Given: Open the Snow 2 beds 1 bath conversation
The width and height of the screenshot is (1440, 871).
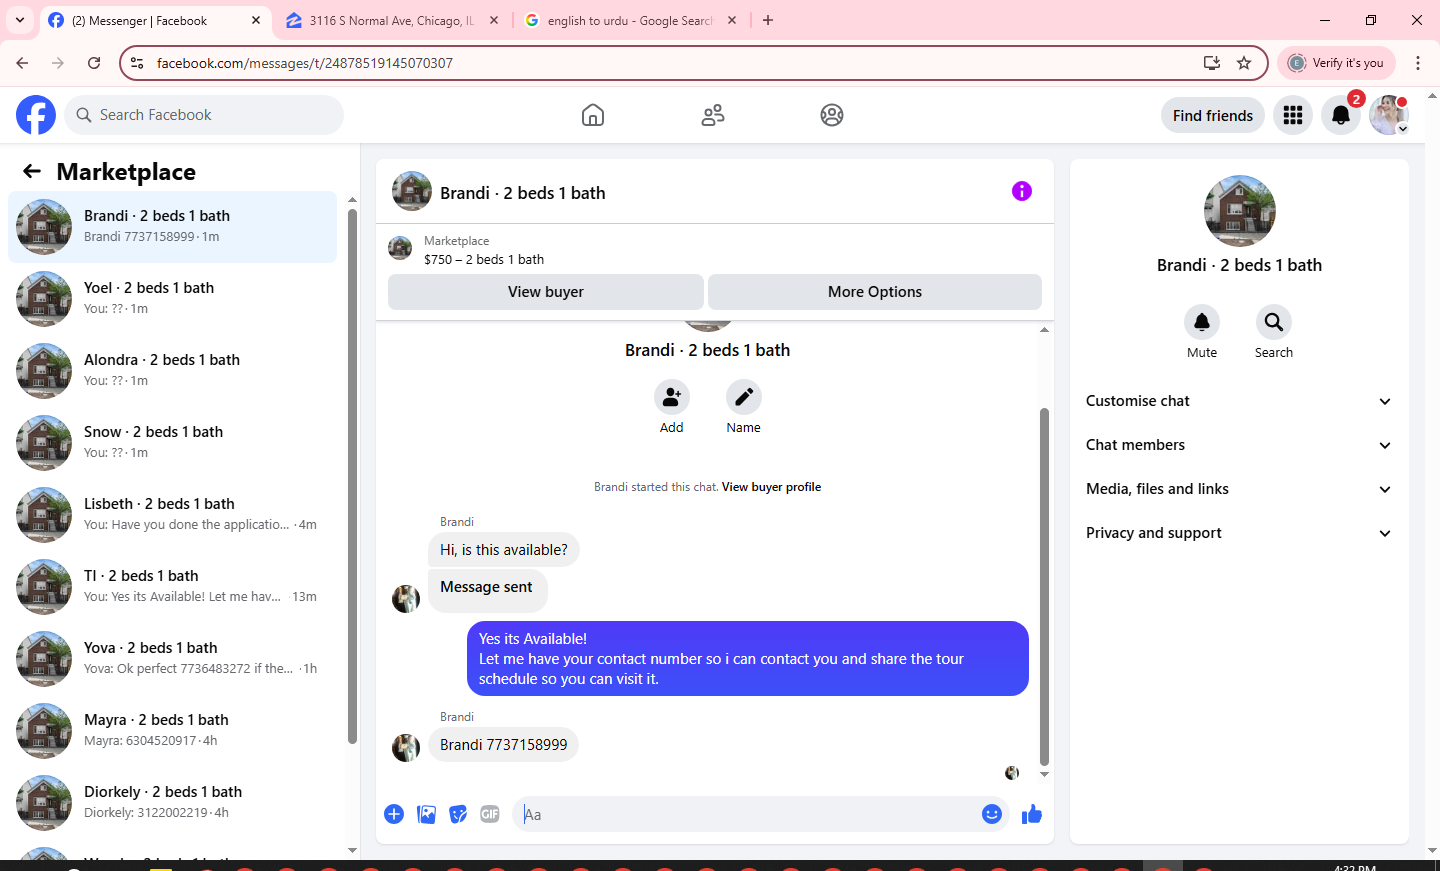Looking at the screenshot, I should coord(172,443).
